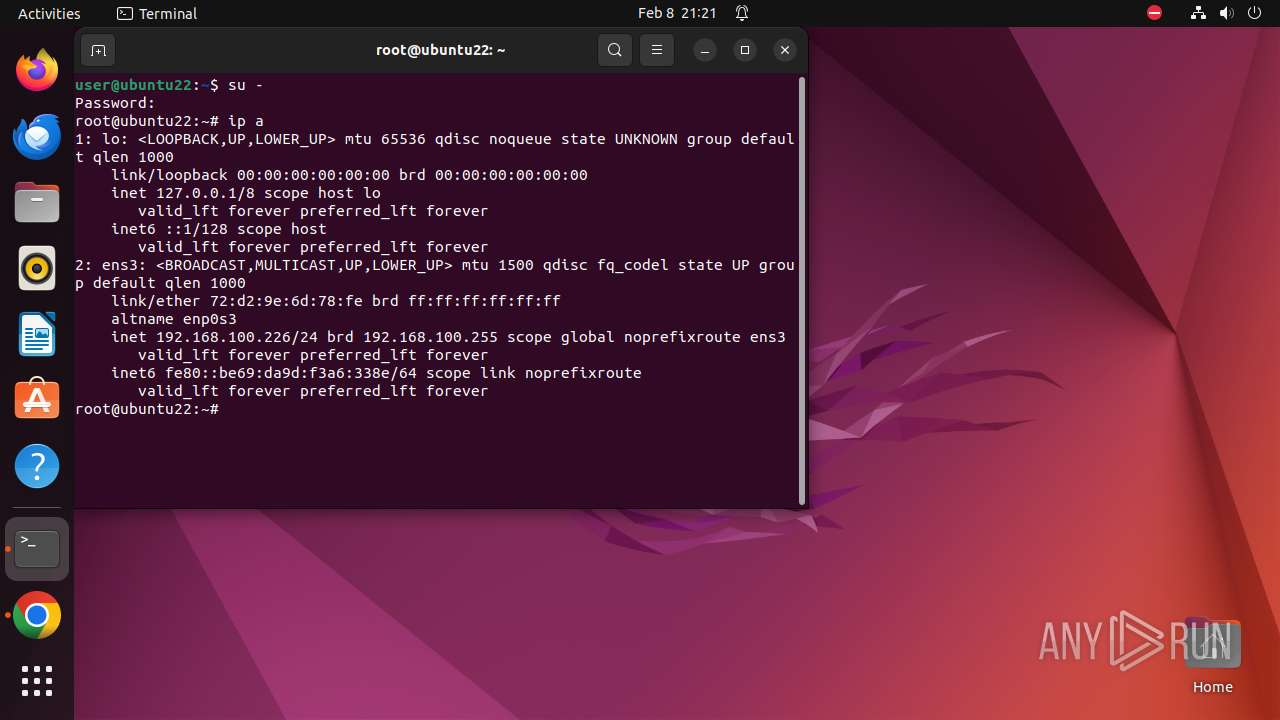1280x720 pixels.
Task: Close the terminal window
Action: tap(785, 50)
